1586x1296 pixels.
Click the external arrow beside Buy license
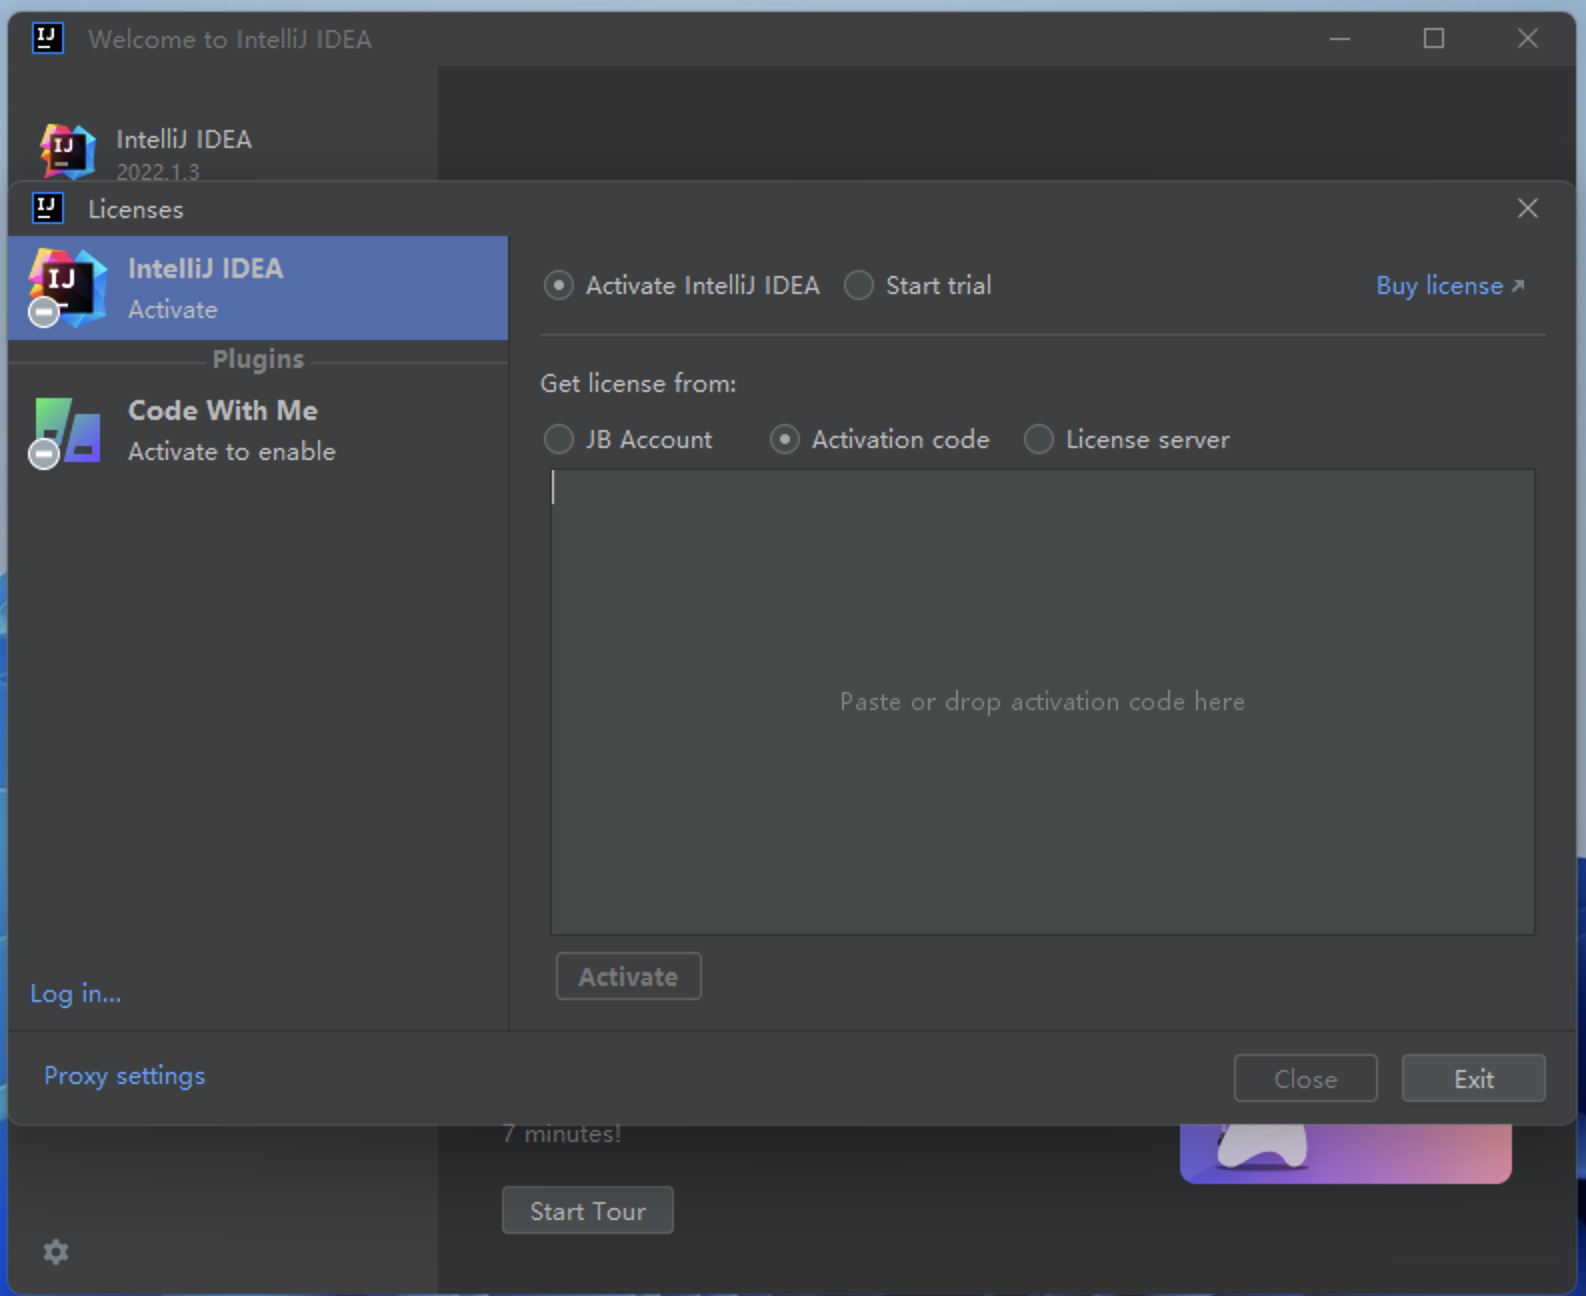click(x=1517, y=286)
